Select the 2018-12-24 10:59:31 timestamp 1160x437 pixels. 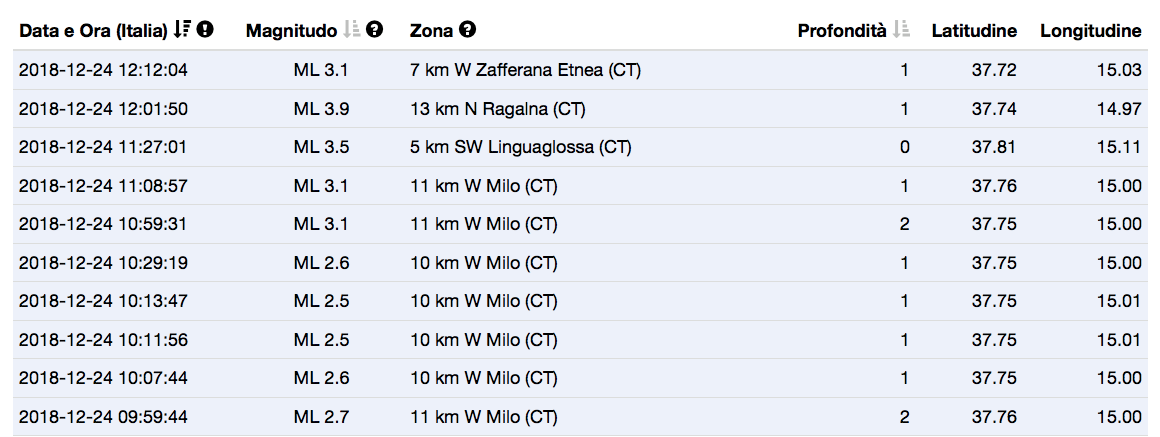pyautogui.click(x=103, y=224)
